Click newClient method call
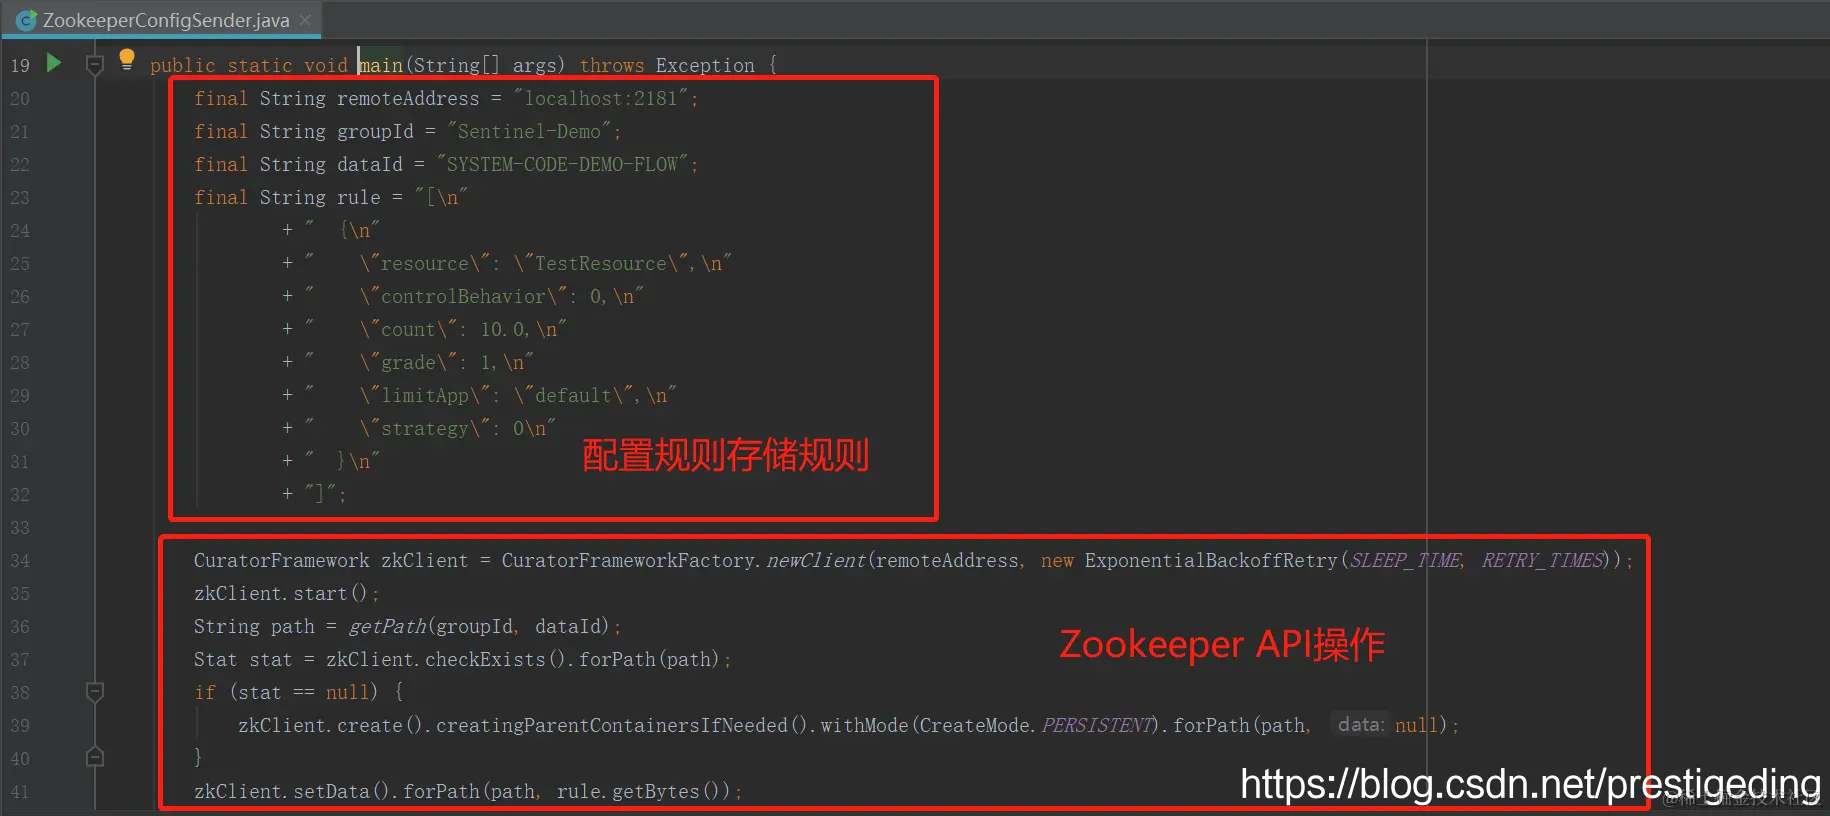Image resolution: width=1830 pixels, height=816 pixels. [816, 560]
